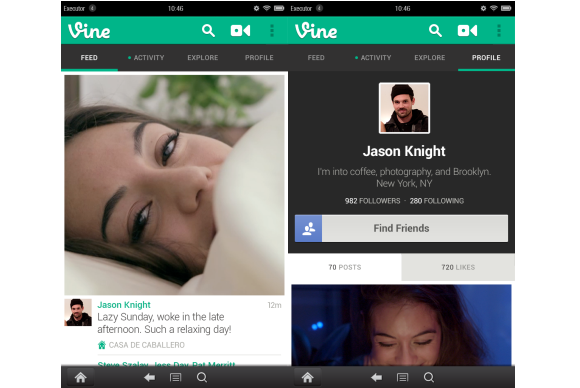Show the 70 Posts tab
Image resolution: width=580 pixels, height=388 pixels.
pos(345,267)
